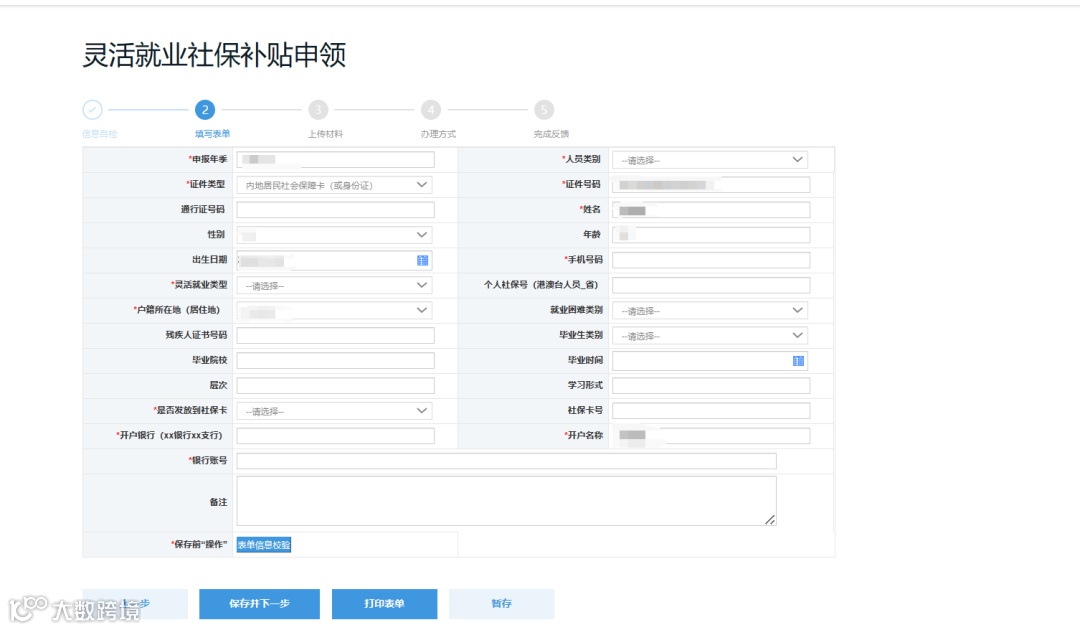1080x630 pixels.
Task: Focus the 手机号码 input field
Action: 711,260
